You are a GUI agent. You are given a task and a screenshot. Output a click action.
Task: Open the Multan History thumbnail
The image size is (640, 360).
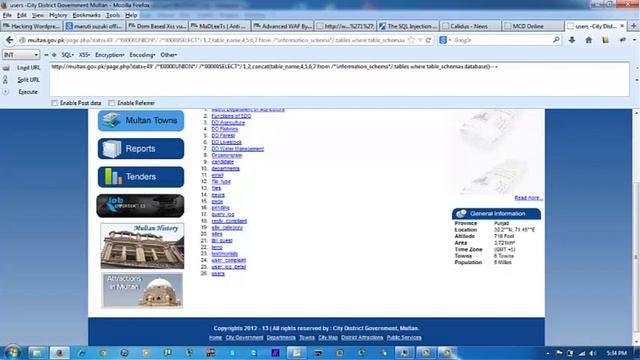142,246
